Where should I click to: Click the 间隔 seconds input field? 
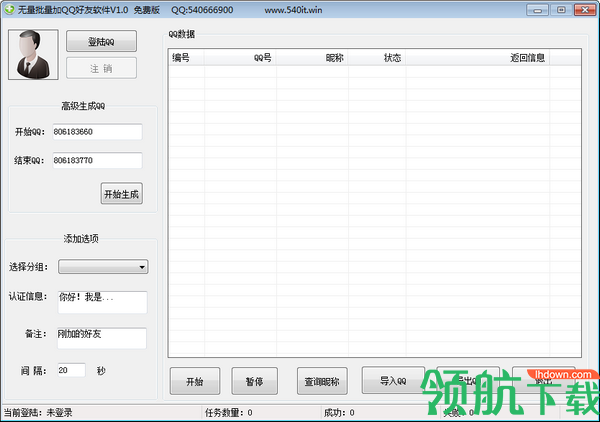point(72,370)
